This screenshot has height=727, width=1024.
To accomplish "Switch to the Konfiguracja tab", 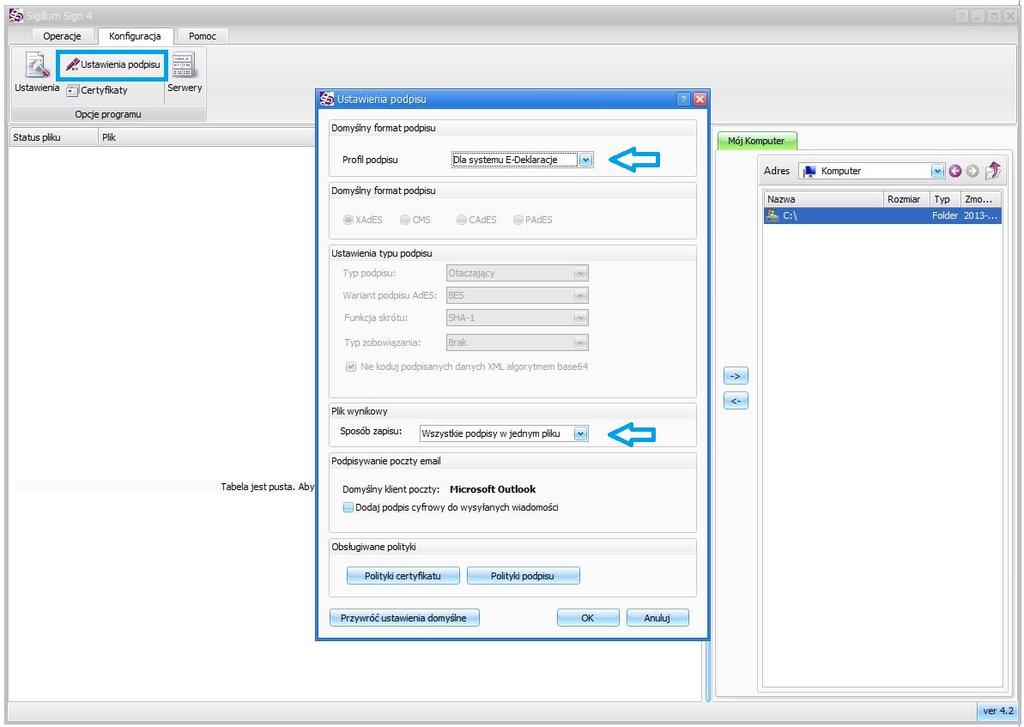I will pyautogui.click(x=135, y=36).
